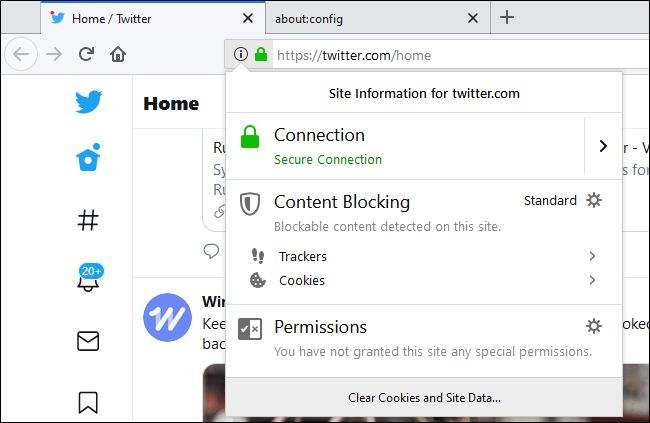Screen dimensions: 650x423
Task: Reload the current page
Action: (x=86, y=54)
